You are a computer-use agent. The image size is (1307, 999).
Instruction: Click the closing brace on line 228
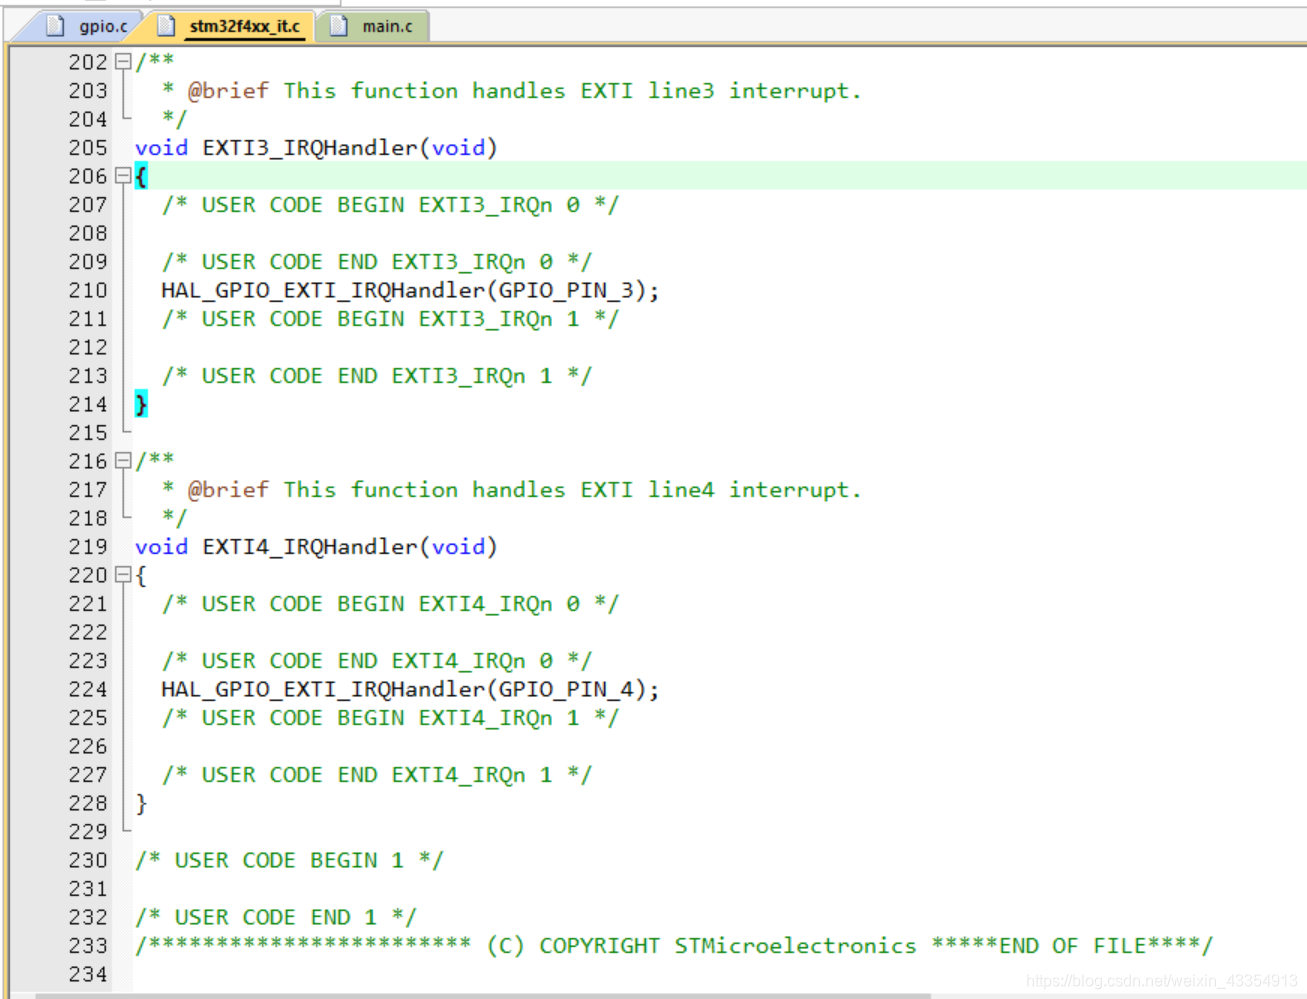(x=141, y=803)
